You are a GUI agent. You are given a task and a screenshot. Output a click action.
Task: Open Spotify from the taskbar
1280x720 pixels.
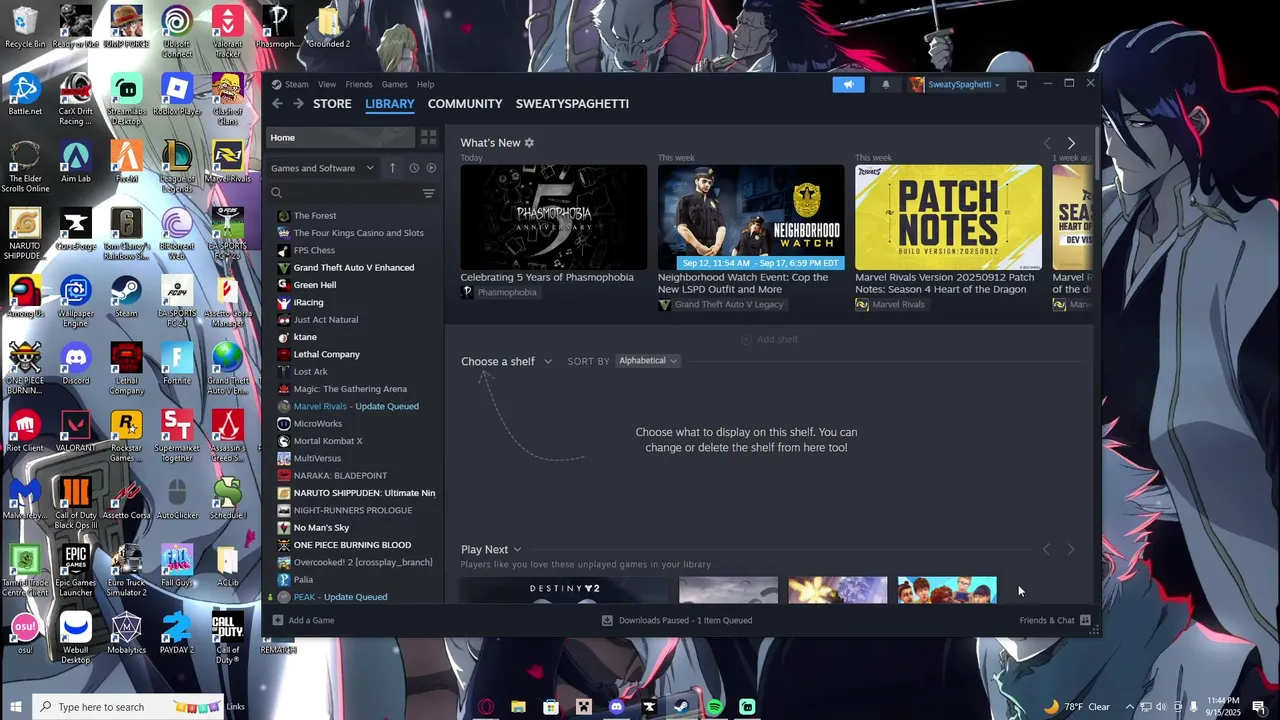pyautogui.click(x=715, y=707)
